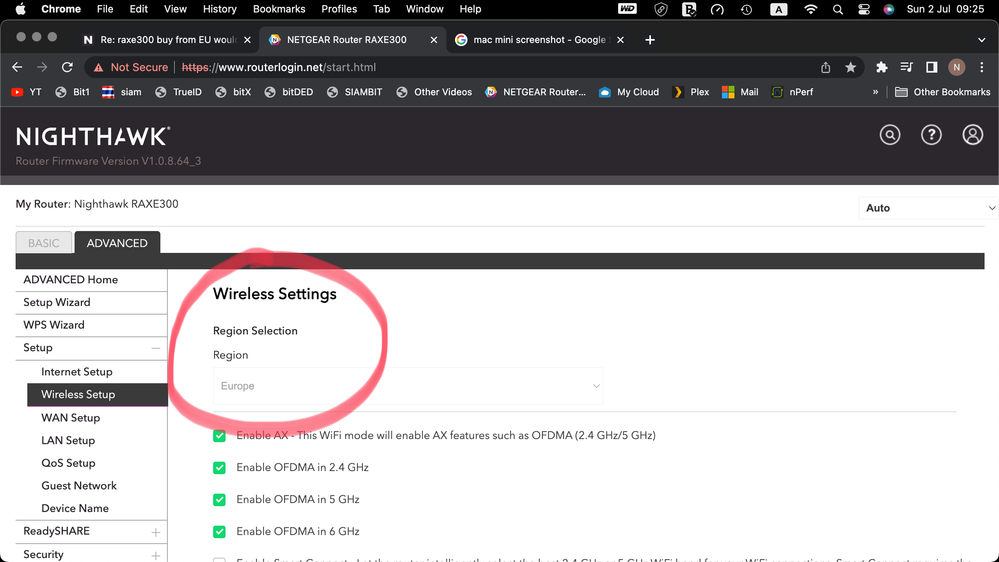Viewport: 999px width, 562px height.
Task: Click the browser forward arrow
Action: (x=42, y=67)
